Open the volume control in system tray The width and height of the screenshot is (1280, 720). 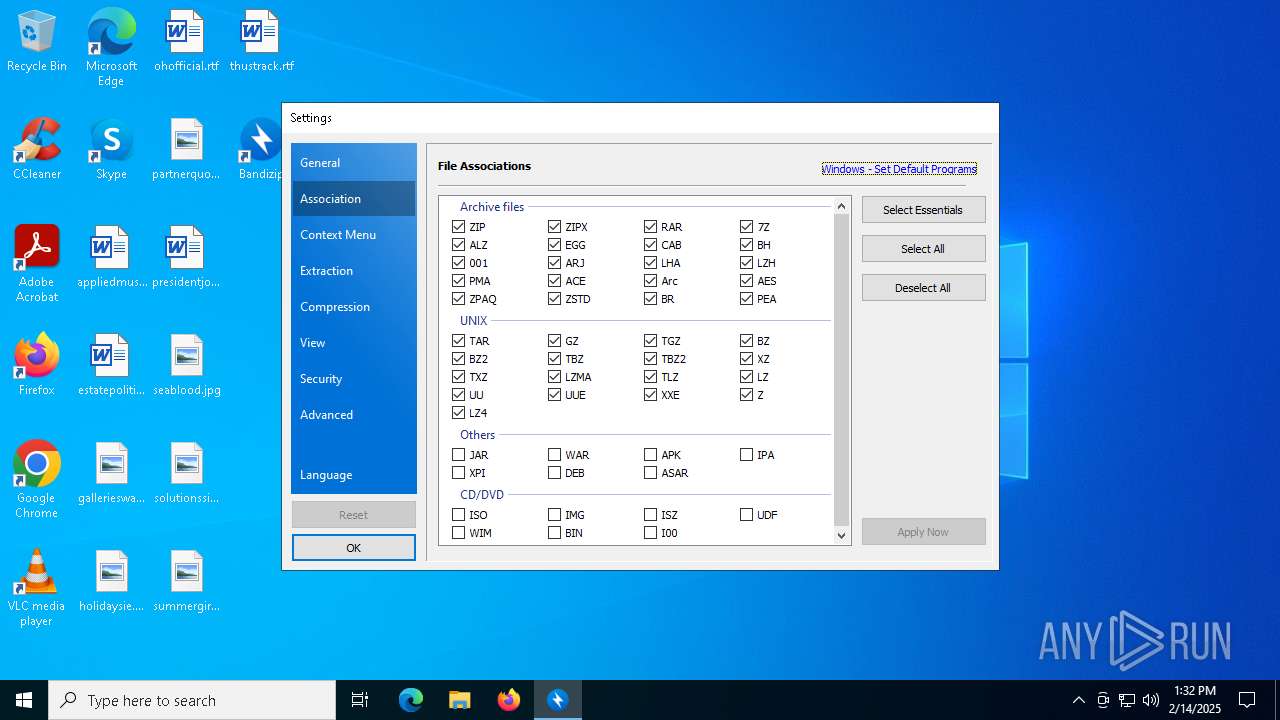[1151, 700]
